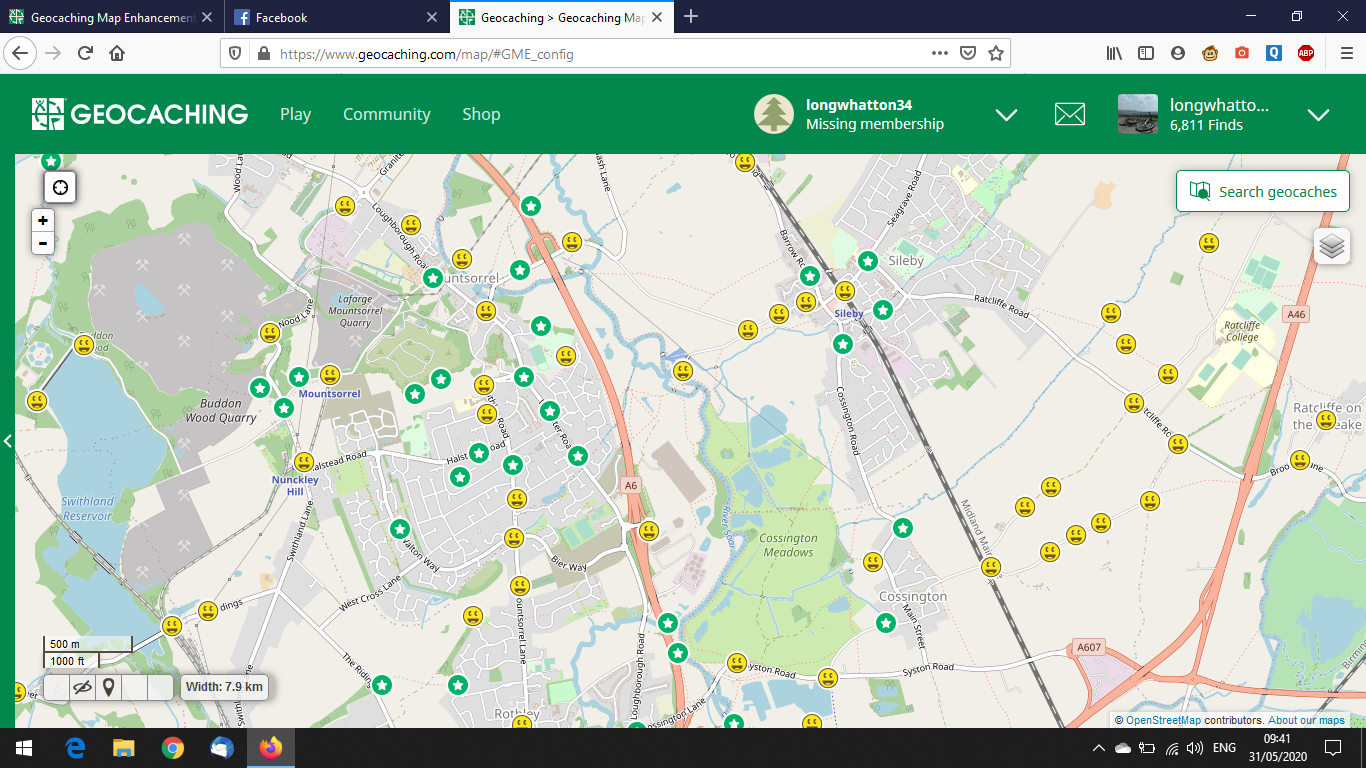The image size is (1366, 768).
Task: Toggle the Firefox sidebar view
Action: pos(1146,53)
